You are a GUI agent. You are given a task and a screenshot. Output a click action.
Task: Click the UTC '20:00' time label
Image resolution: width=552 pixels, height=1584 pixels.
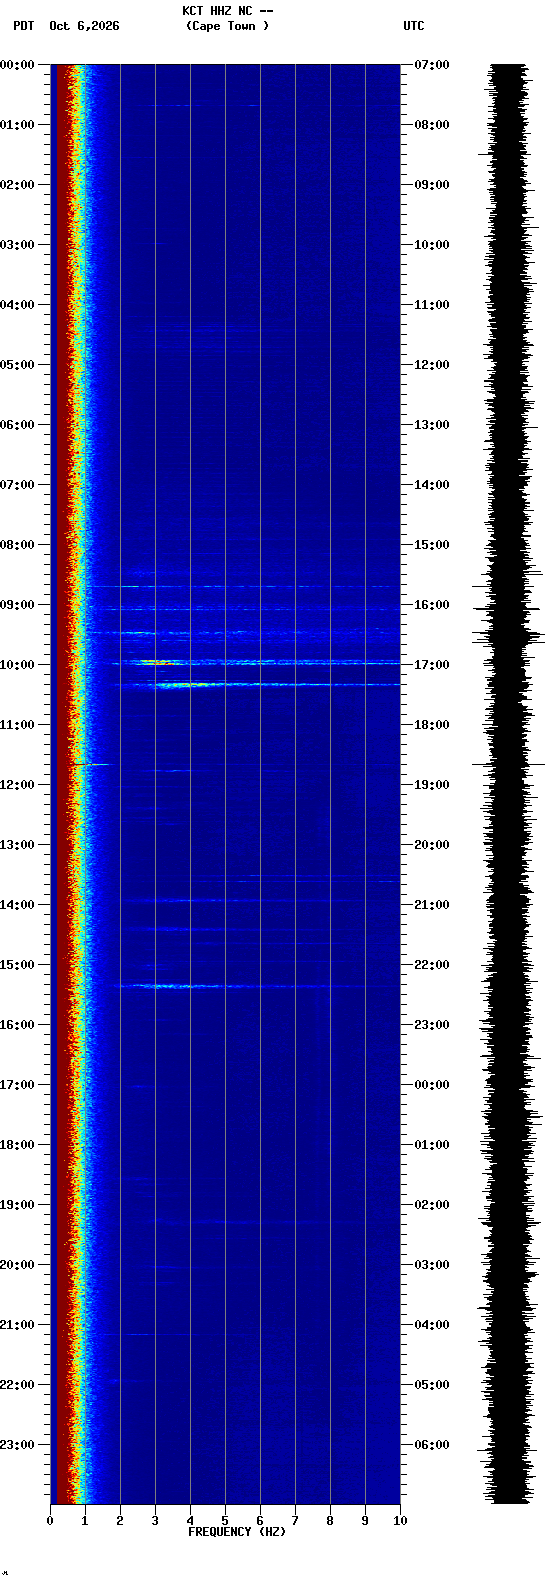(x=432, y=845)
